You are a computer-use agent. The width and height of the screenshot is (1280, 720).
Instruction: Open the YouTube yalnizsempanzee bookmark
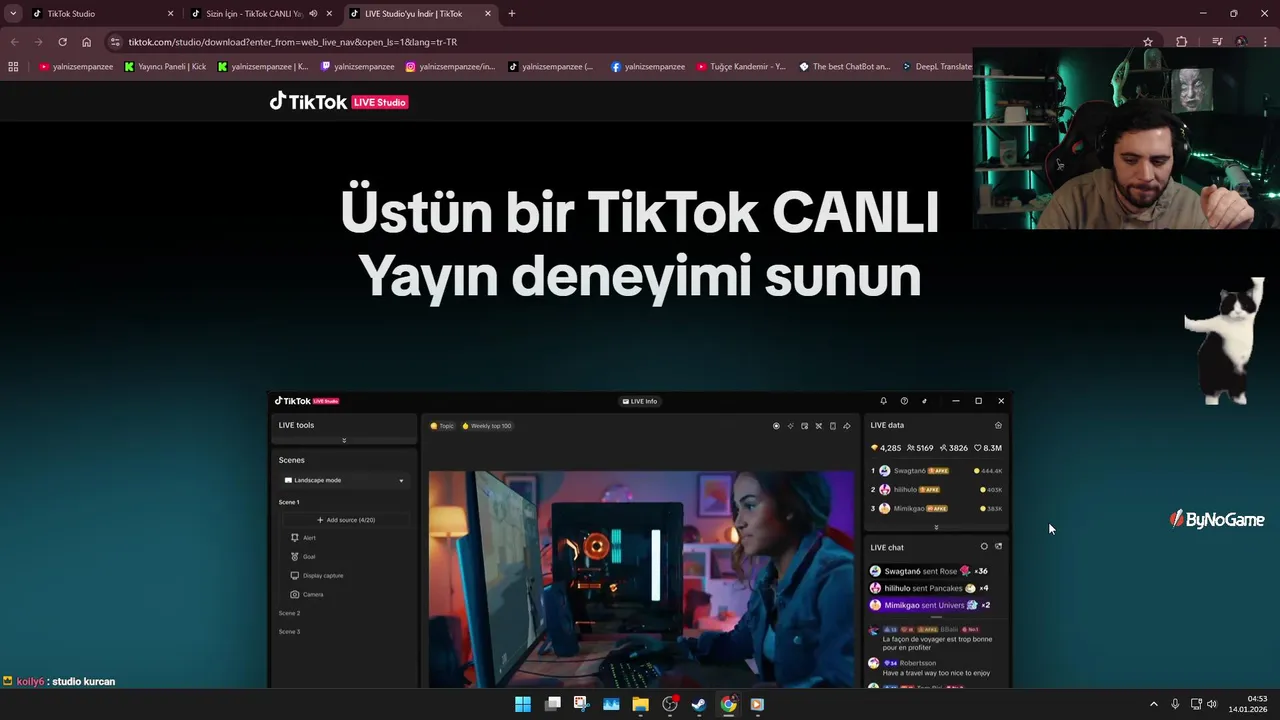[x=76, y=67]
